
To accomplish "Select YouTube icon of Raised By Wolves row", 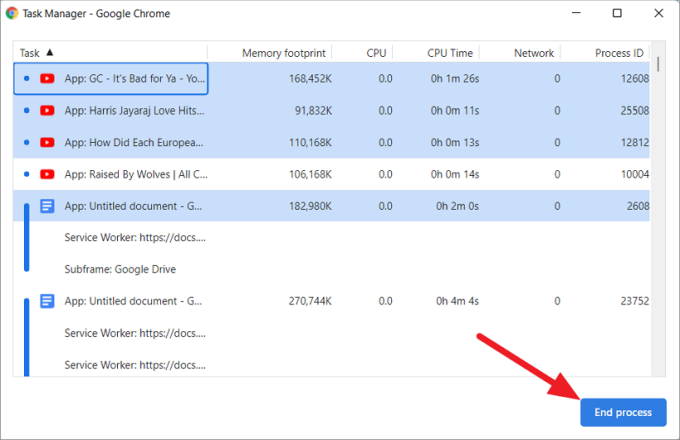I will click(47, 174).
